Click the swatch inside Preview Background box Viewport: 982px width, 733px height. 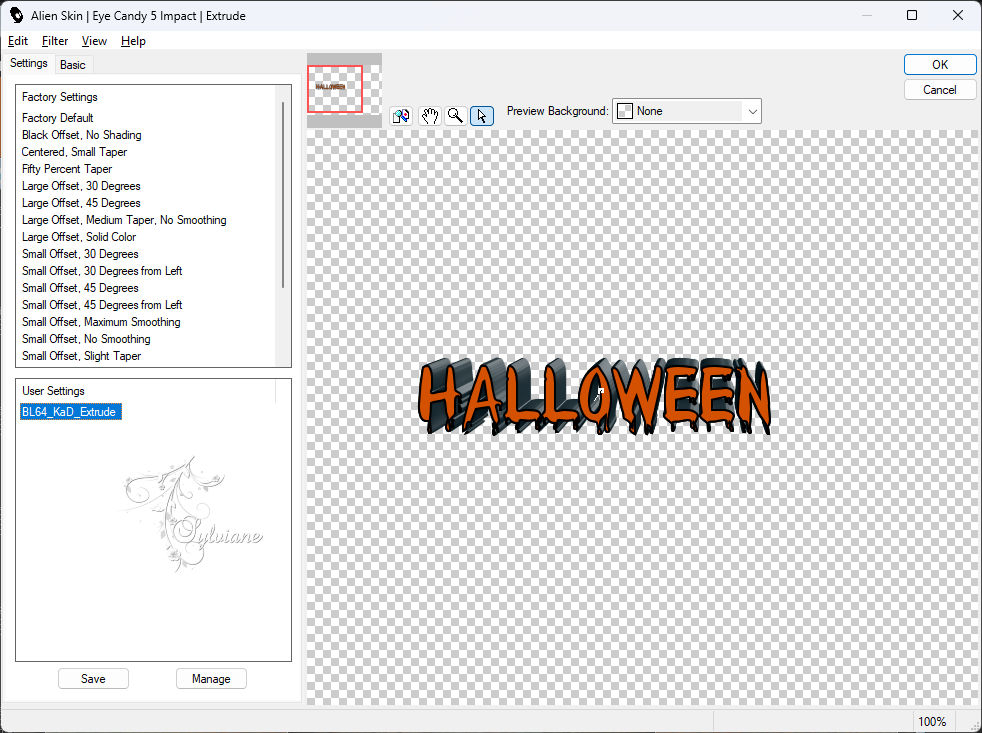coord(624,111)
